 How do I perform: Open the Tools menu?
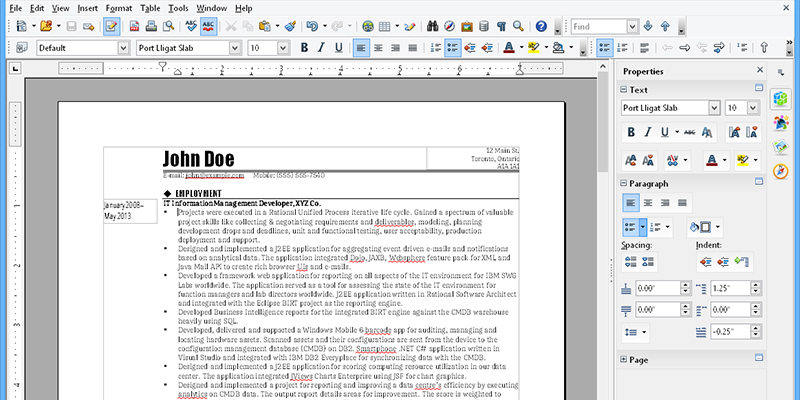(179, 8)
